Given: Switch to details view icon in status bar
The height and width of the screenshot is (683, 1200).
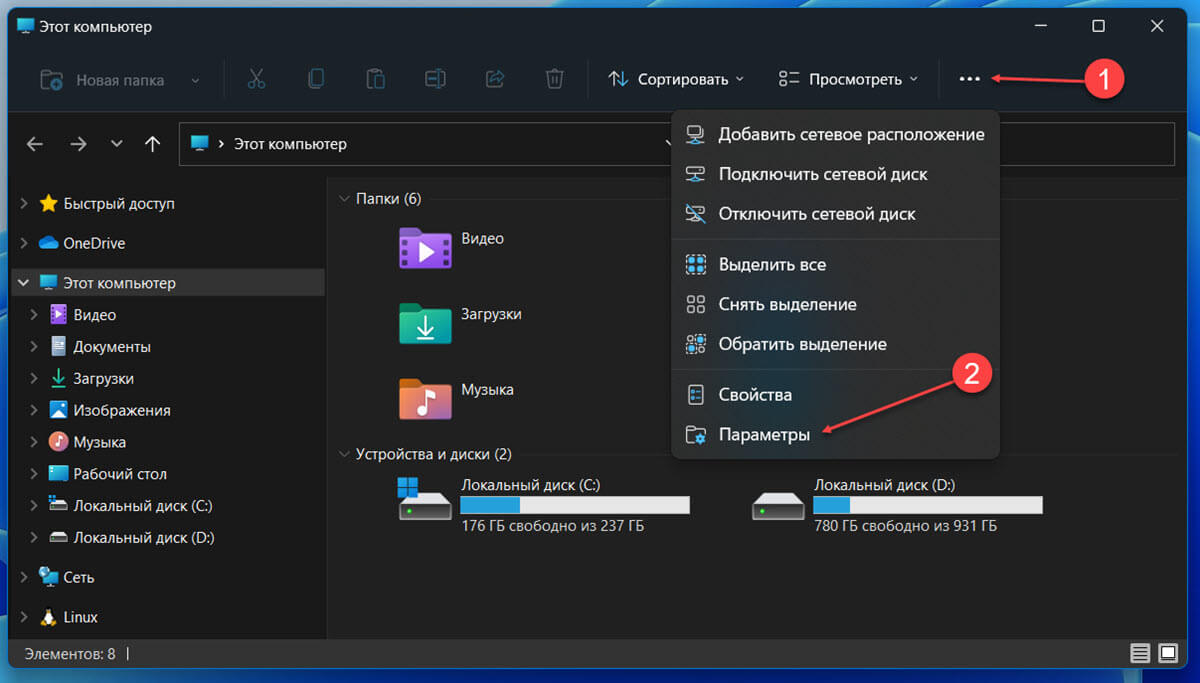Looking at the screenshot, I should [x=1140, y=654].
